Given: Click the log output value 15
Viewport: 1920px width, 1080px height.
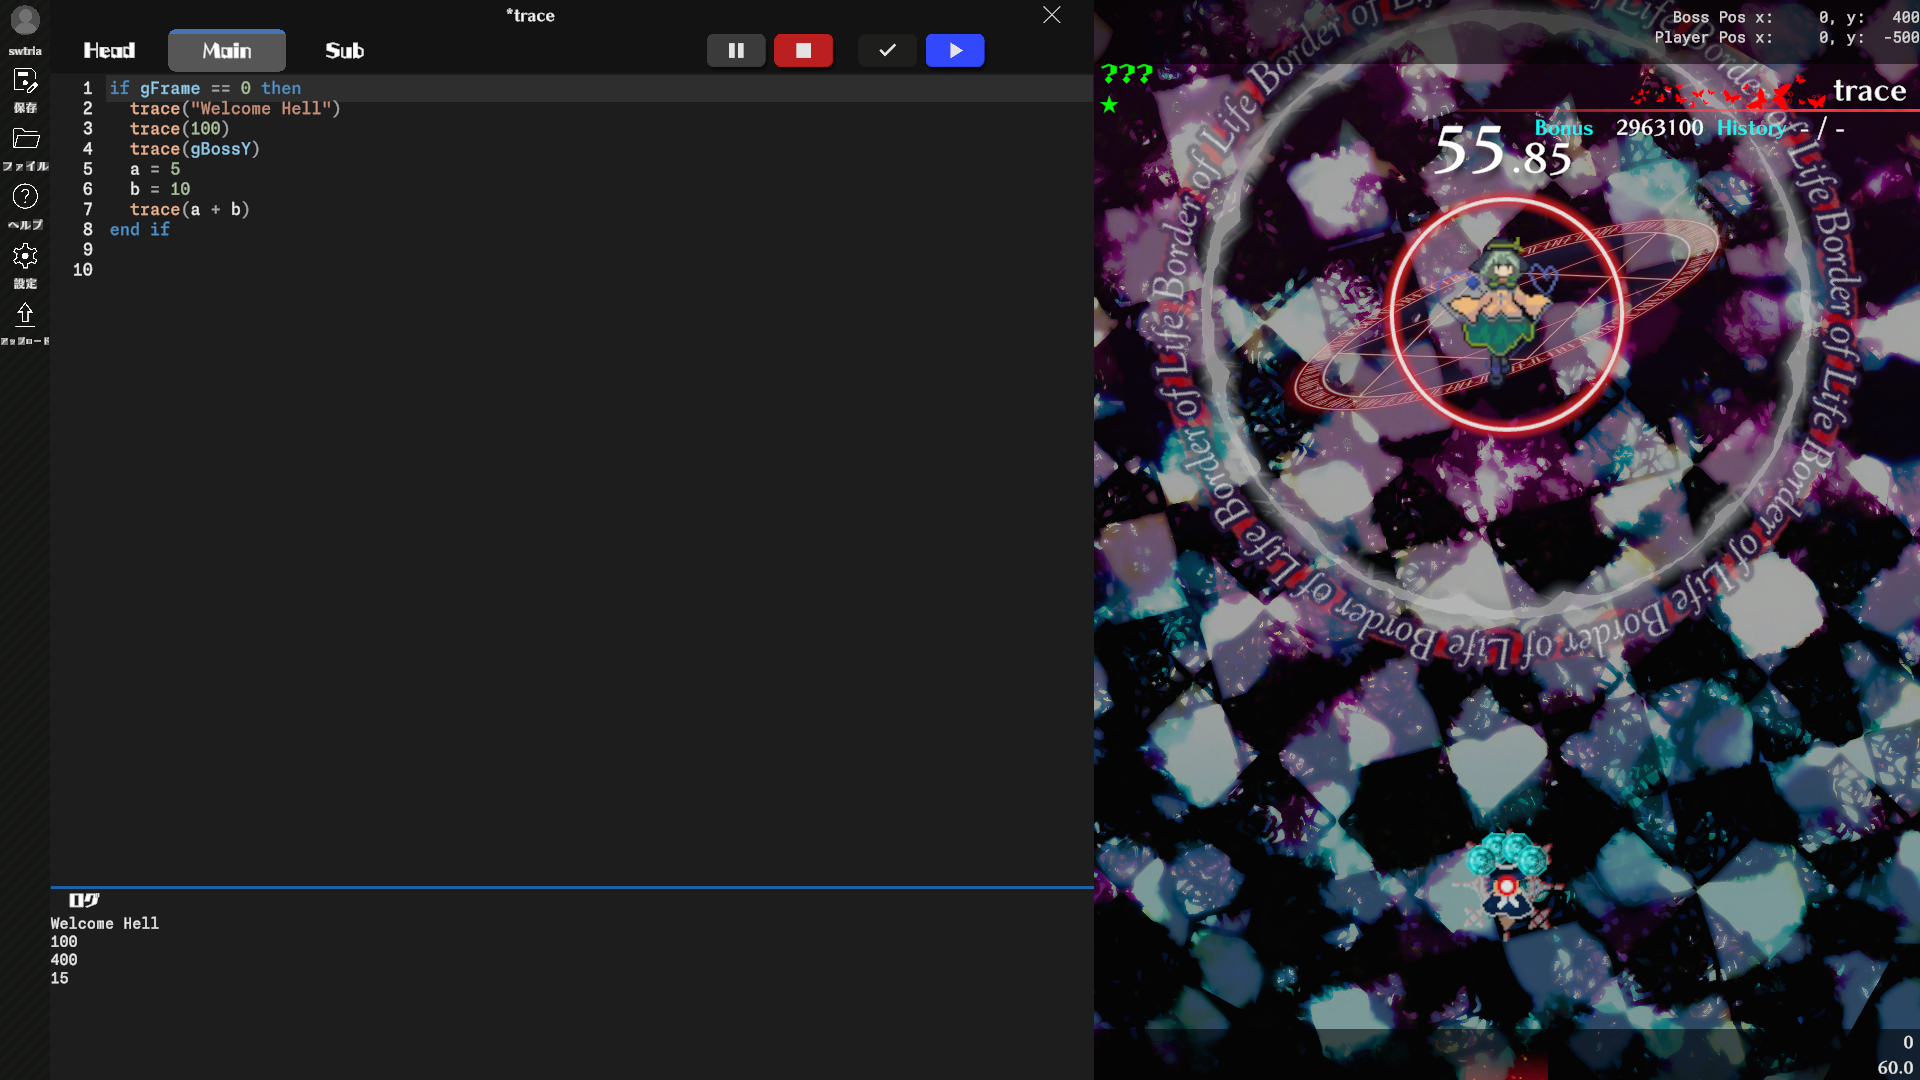Looking at the screenshot, I should point(60,979).
